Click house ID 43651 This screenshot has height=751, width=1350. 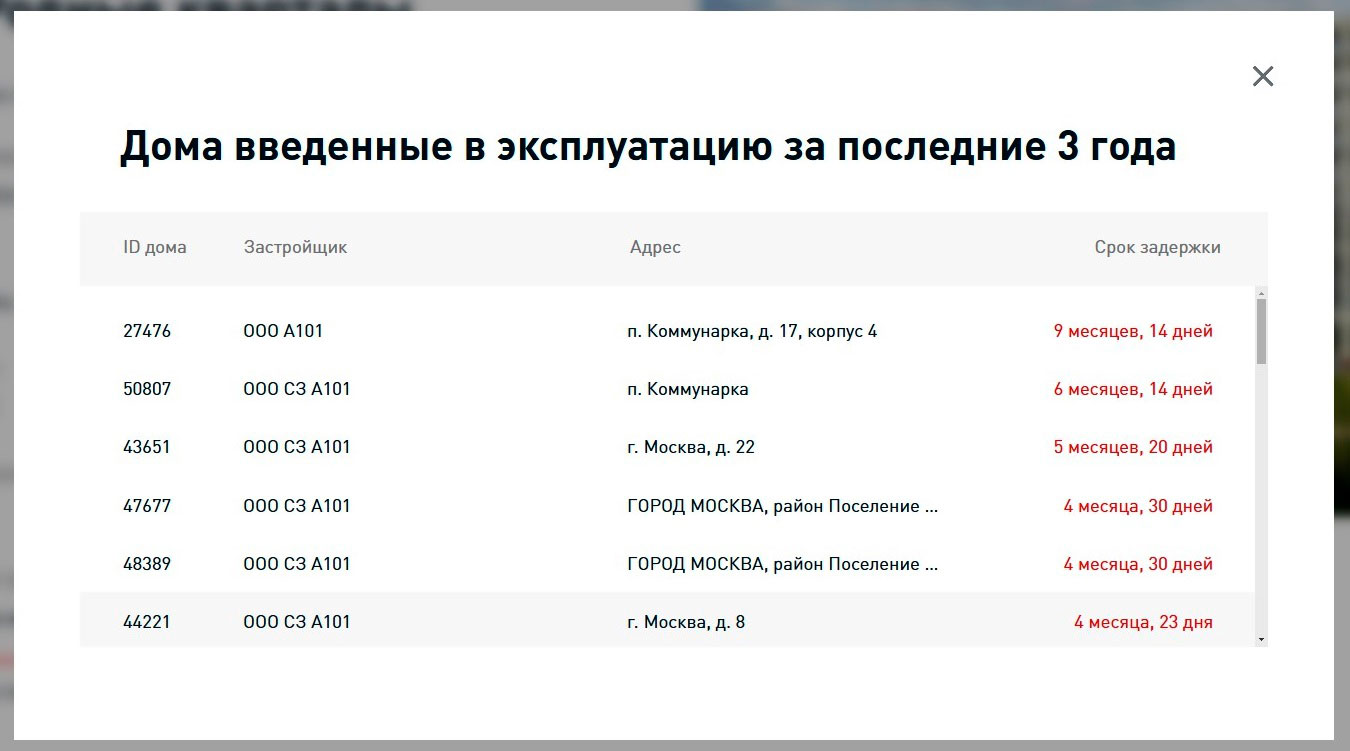click(x=147, y=447)
